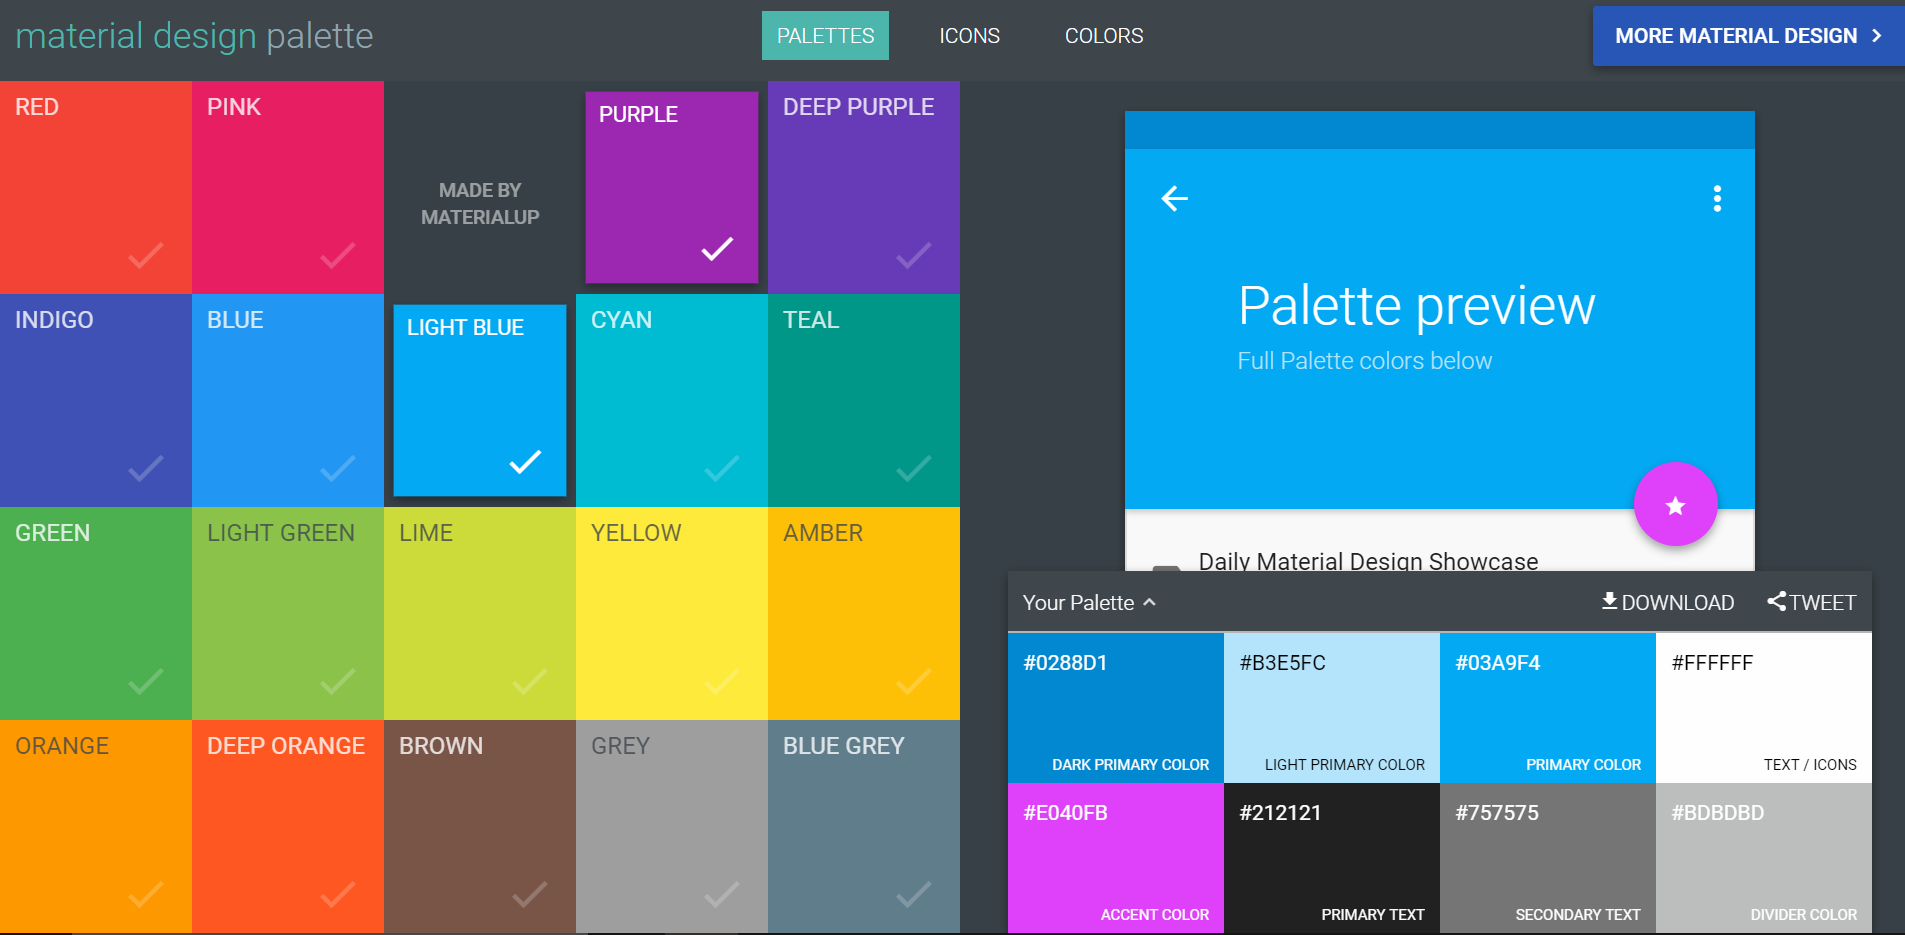Deselect the checked PURPLE tile
The width and height of the screenshot is (1905, 935).
tap(672, 187)
